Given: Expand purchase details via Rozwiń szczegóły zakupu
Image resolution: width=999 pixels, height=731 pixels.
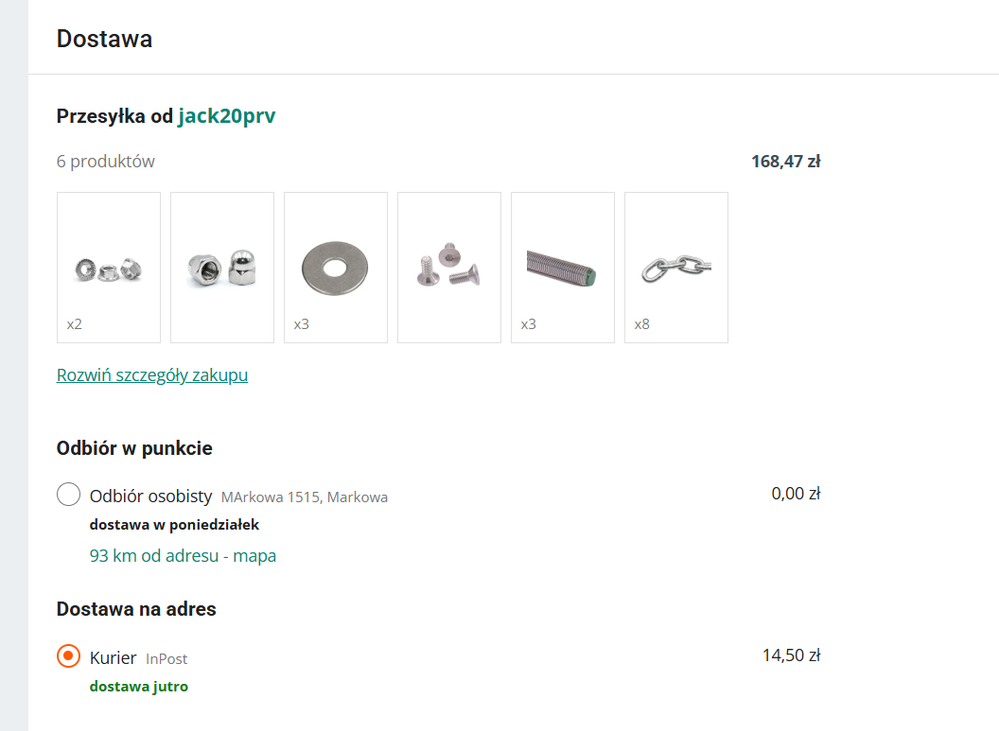Looking at the screenshot, I should 152,375.
